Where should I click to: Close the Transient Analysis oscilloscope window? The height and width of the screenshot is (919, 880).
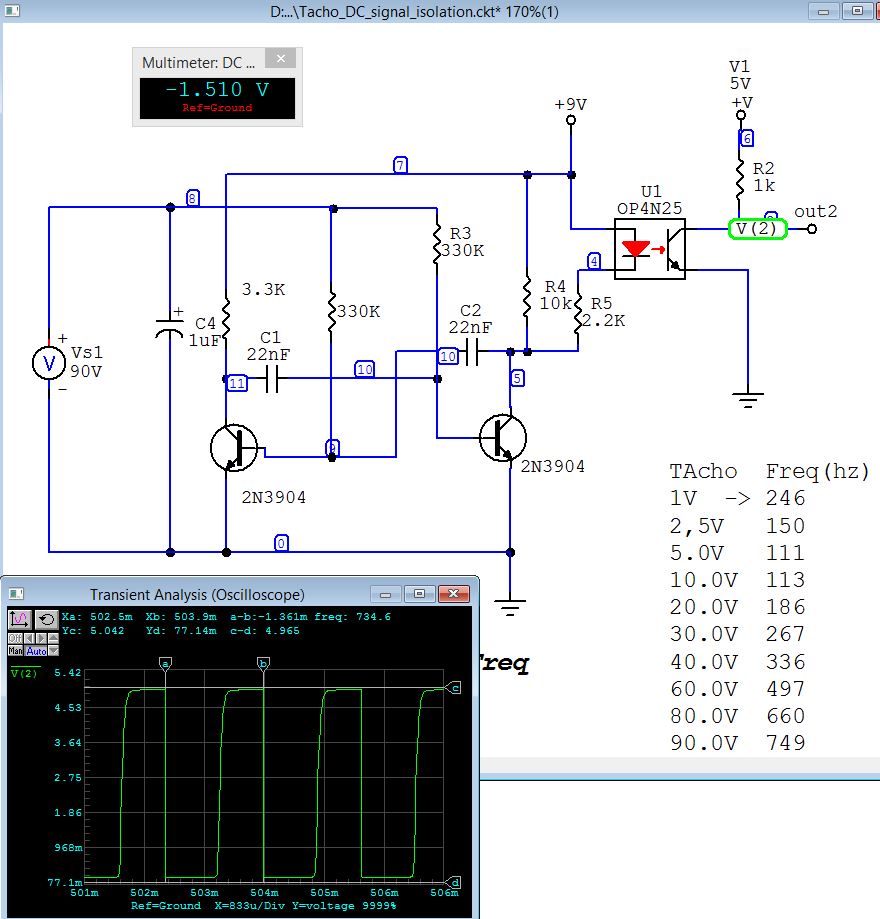tap(453, 594)
